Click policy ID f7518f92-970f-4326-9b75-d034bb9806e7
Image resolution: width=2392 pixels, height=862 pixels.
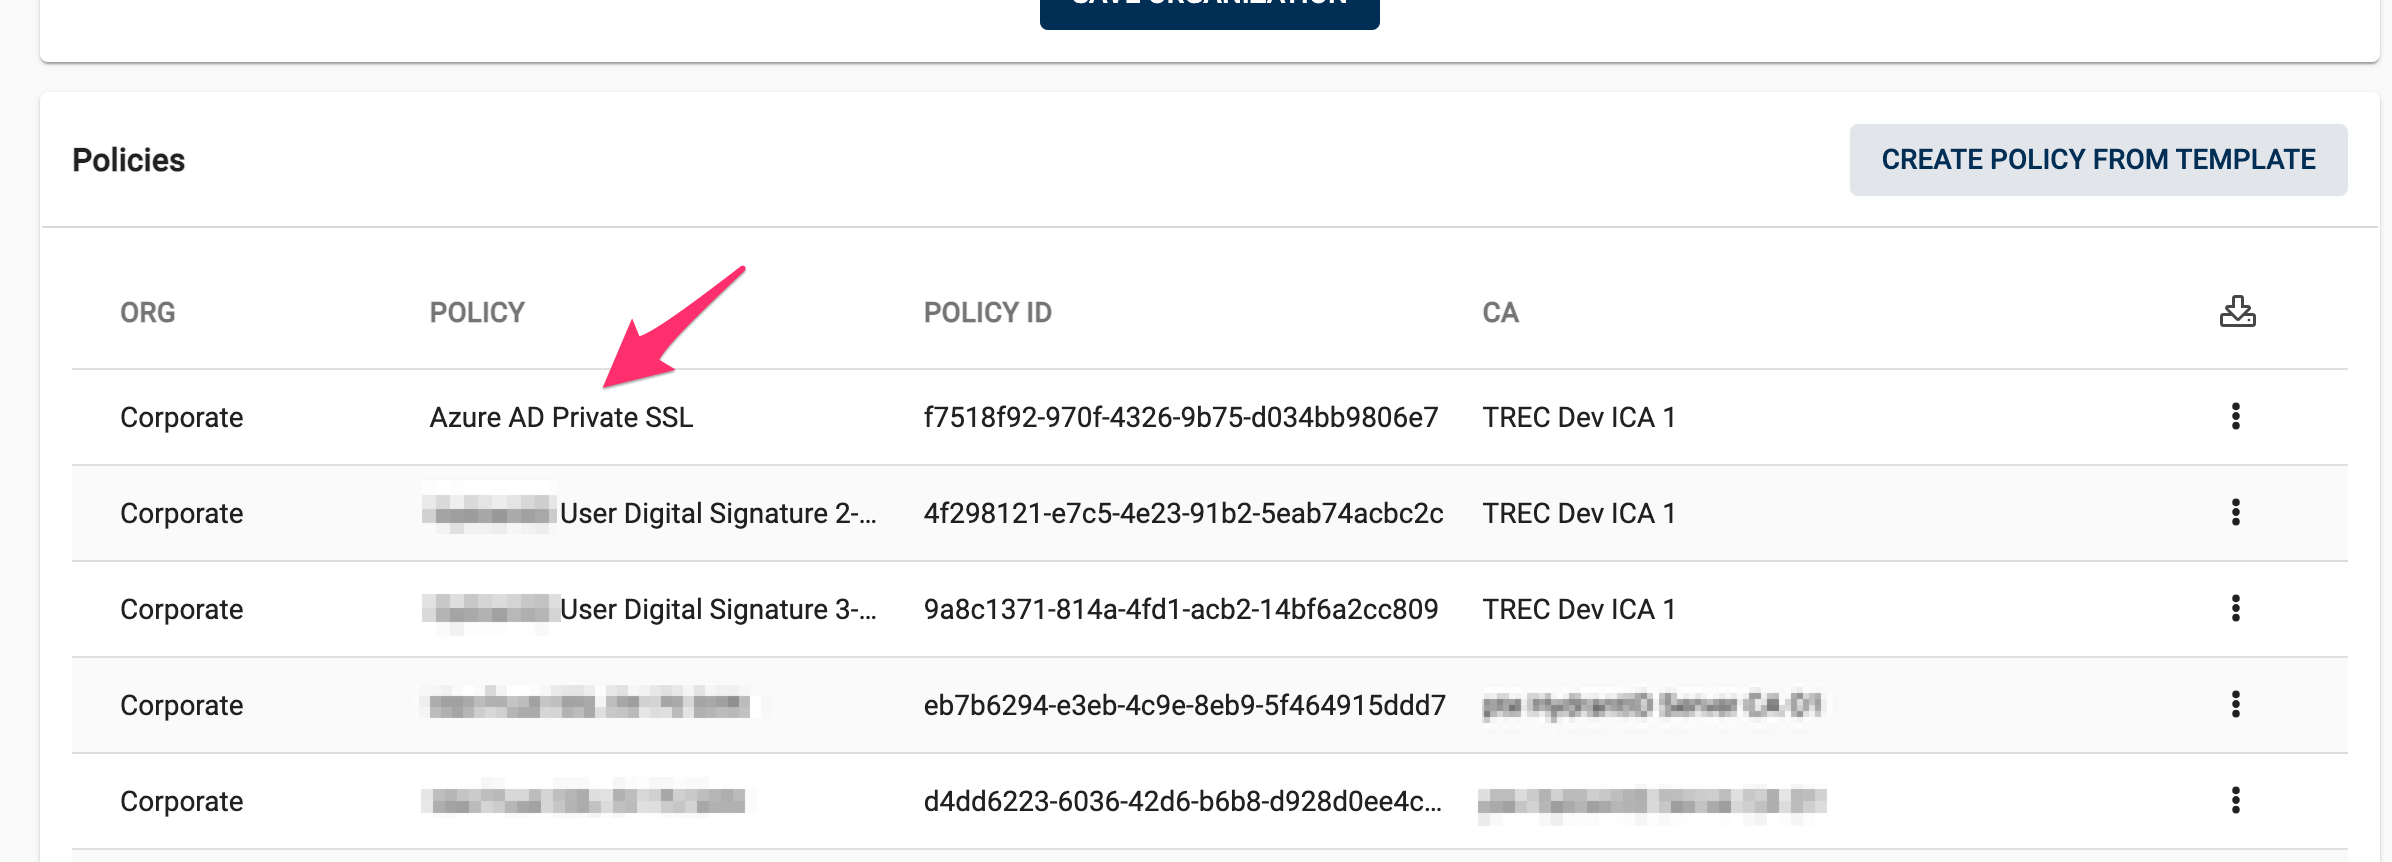(1180, 417)
